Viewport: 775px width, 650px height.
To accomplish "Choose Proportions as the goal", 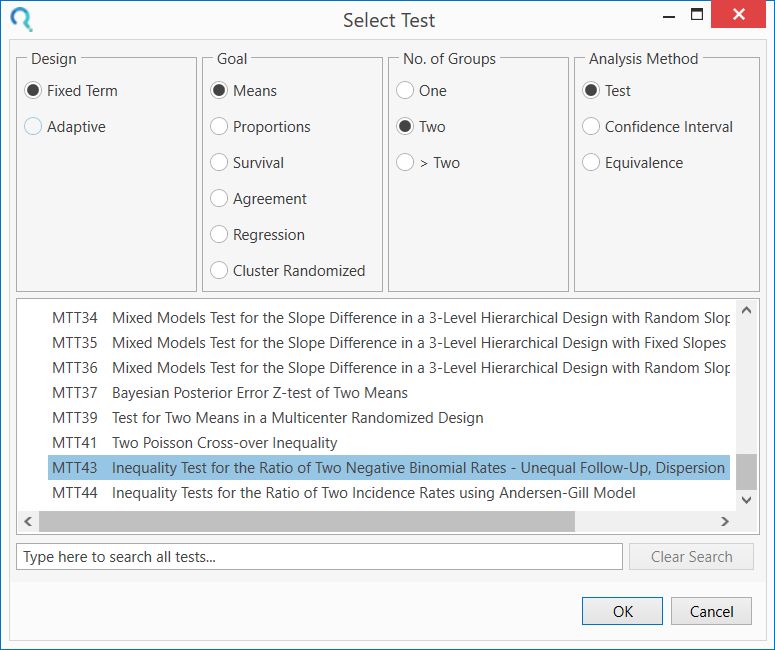I will coord(260,127).
